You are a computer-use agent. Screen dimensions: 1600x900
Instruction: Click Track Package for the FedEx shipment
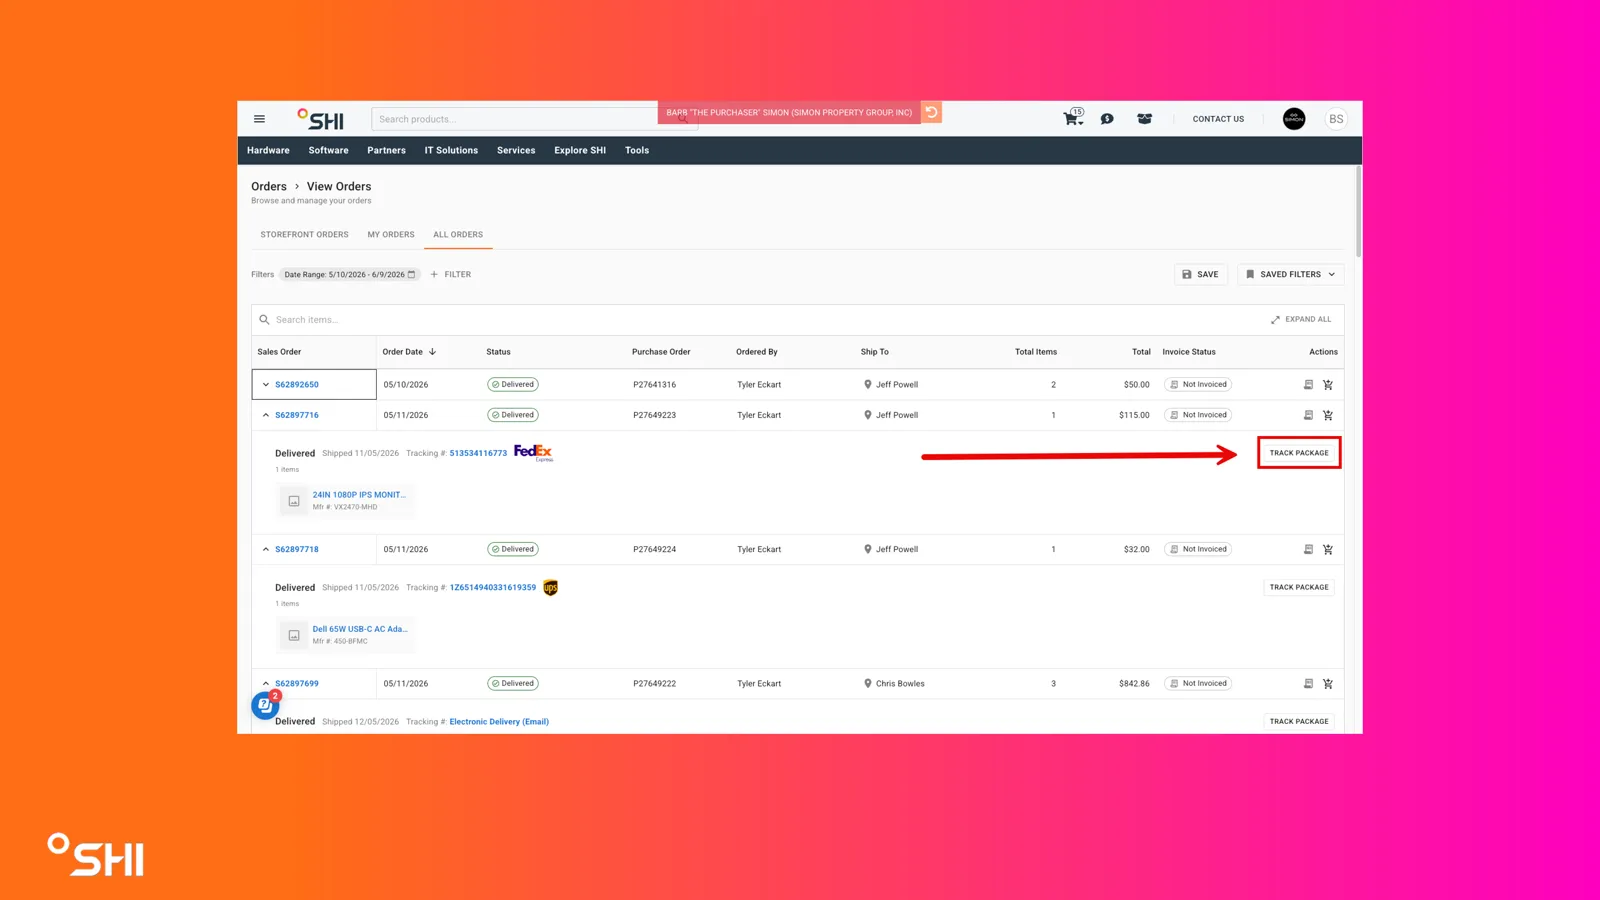1299,453
